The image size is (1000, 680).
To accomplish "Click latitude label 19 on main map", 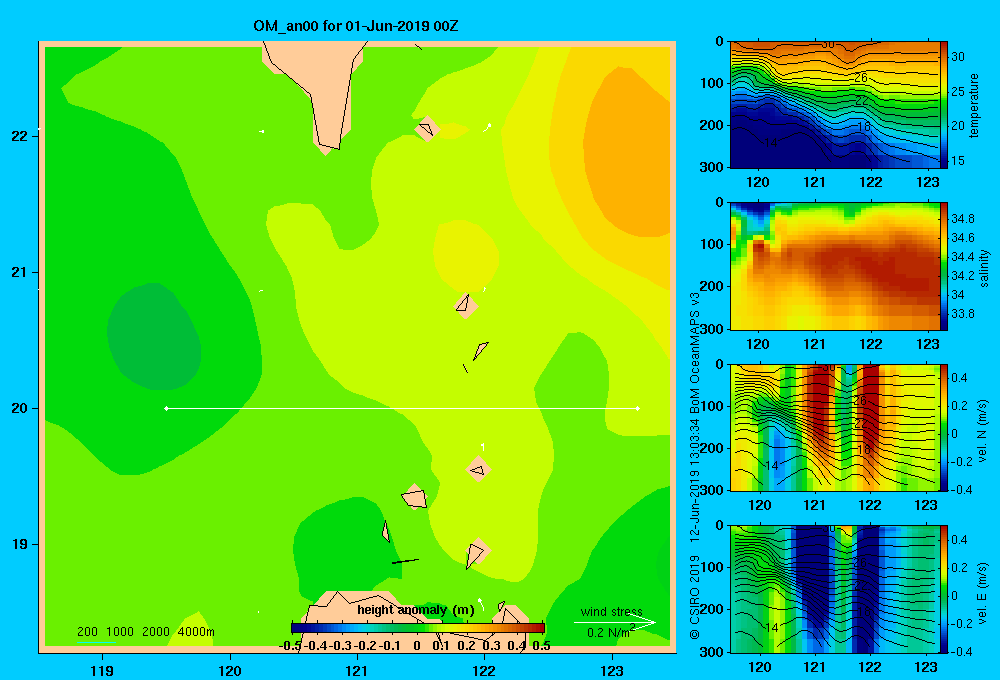I will 20,544.
